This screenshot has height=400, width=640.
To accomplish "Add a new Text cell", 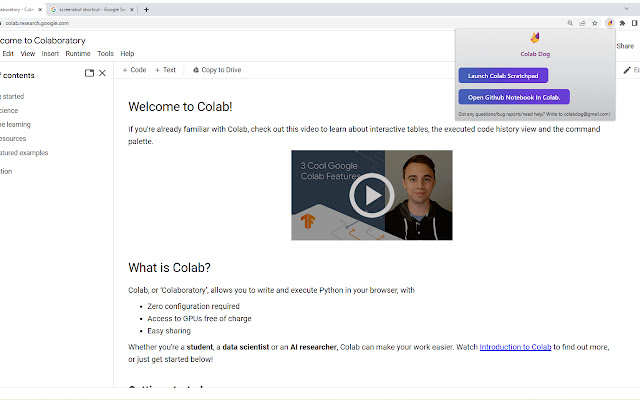I will (165, 70).
